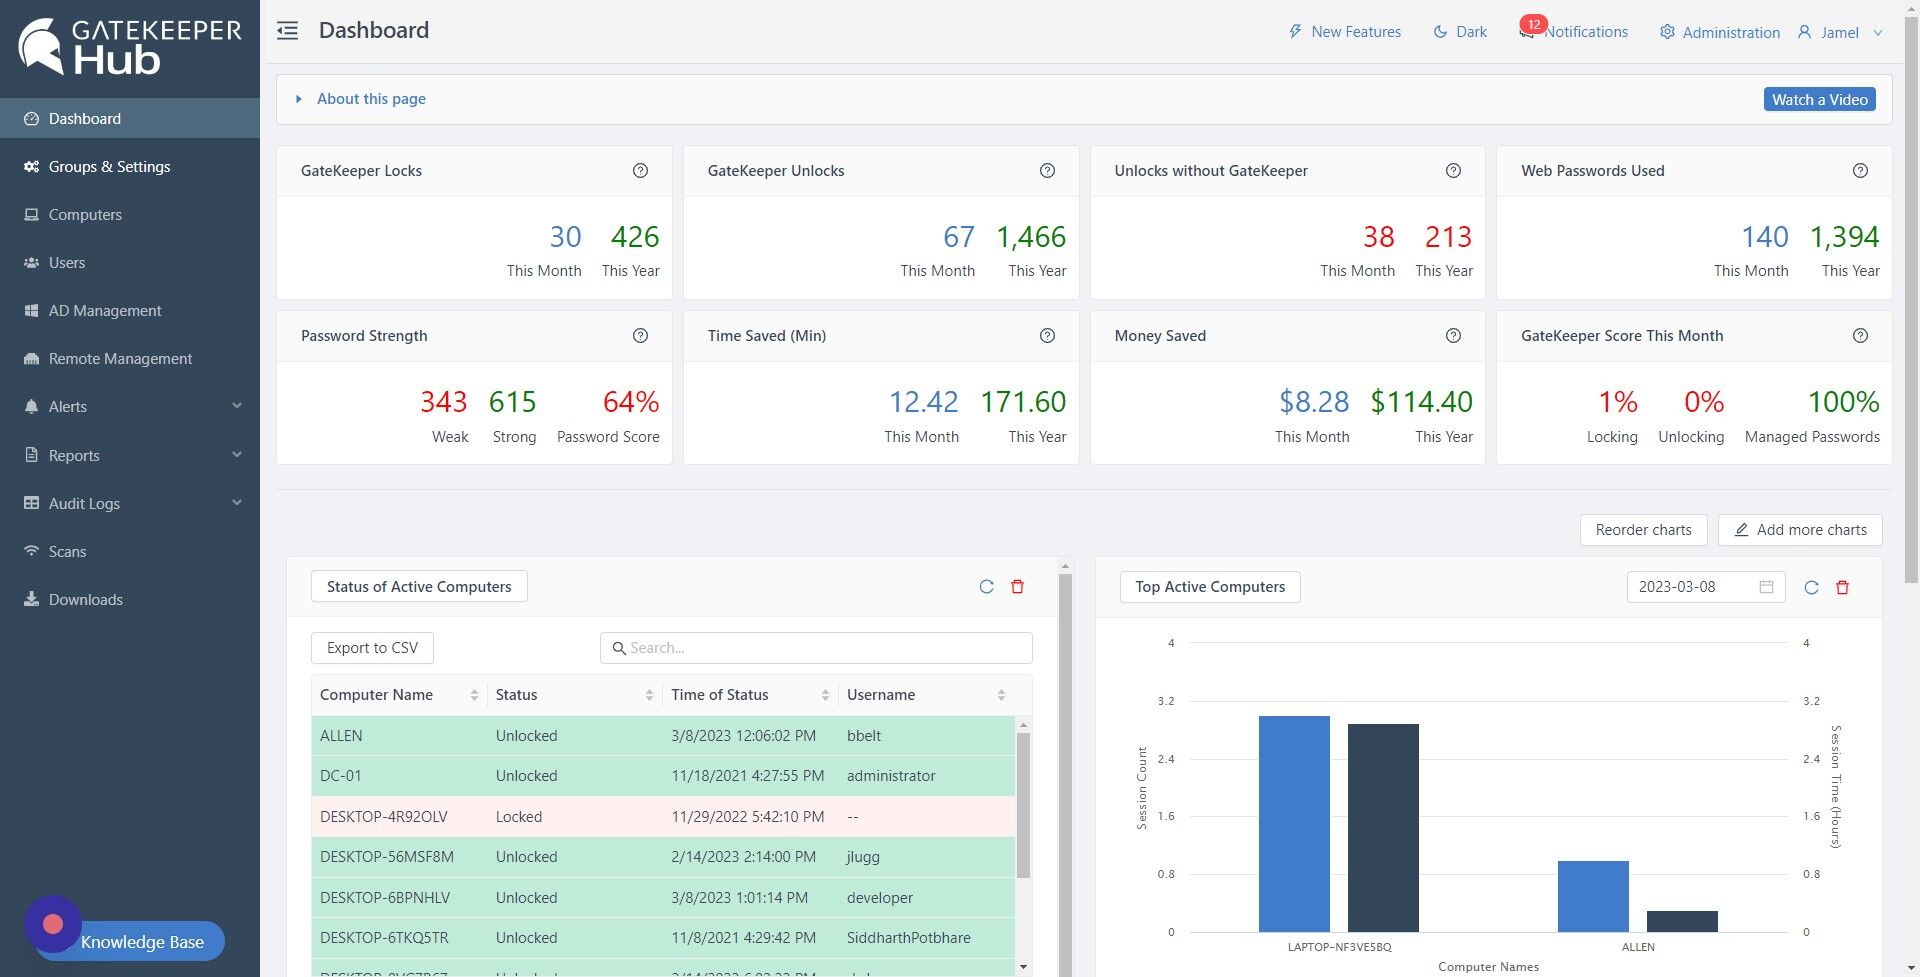Screen dimensions: 1920x977
Task: Click the DESKTOP-56MSF8M cell
Action: pos(399,857)
